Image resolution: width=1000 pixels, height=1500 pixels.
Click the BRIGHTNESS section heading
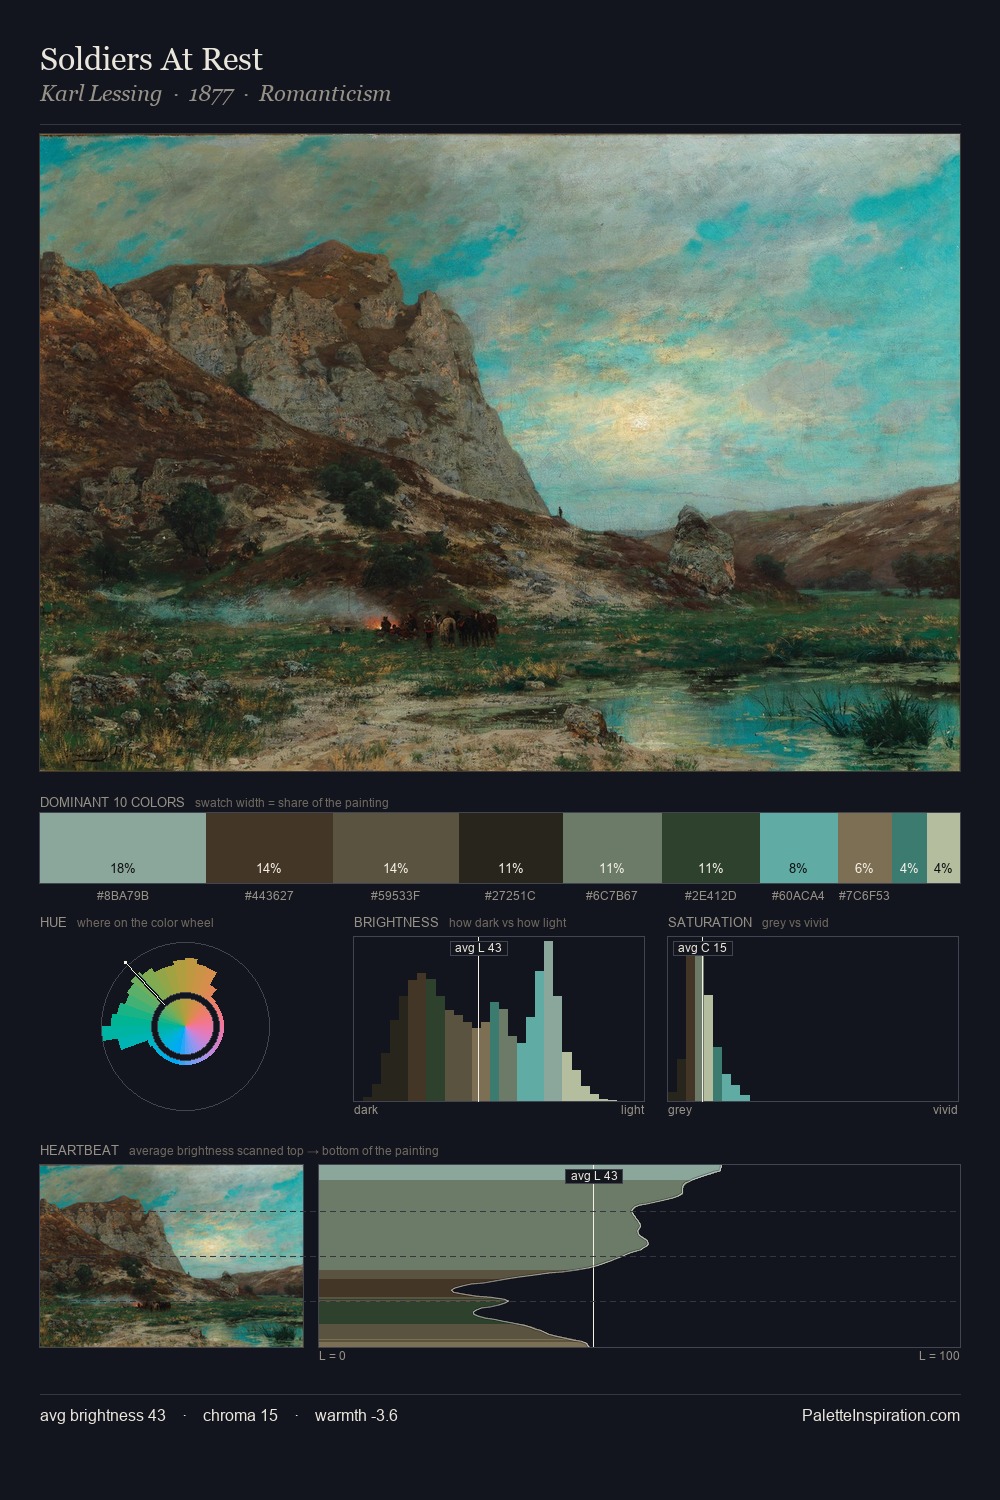(x=396, y=922)
